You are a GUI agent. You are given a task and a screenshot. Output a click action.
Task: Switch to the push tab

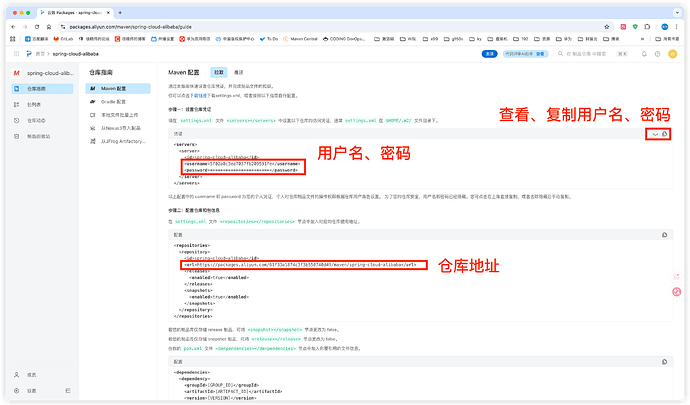point(239,72)
